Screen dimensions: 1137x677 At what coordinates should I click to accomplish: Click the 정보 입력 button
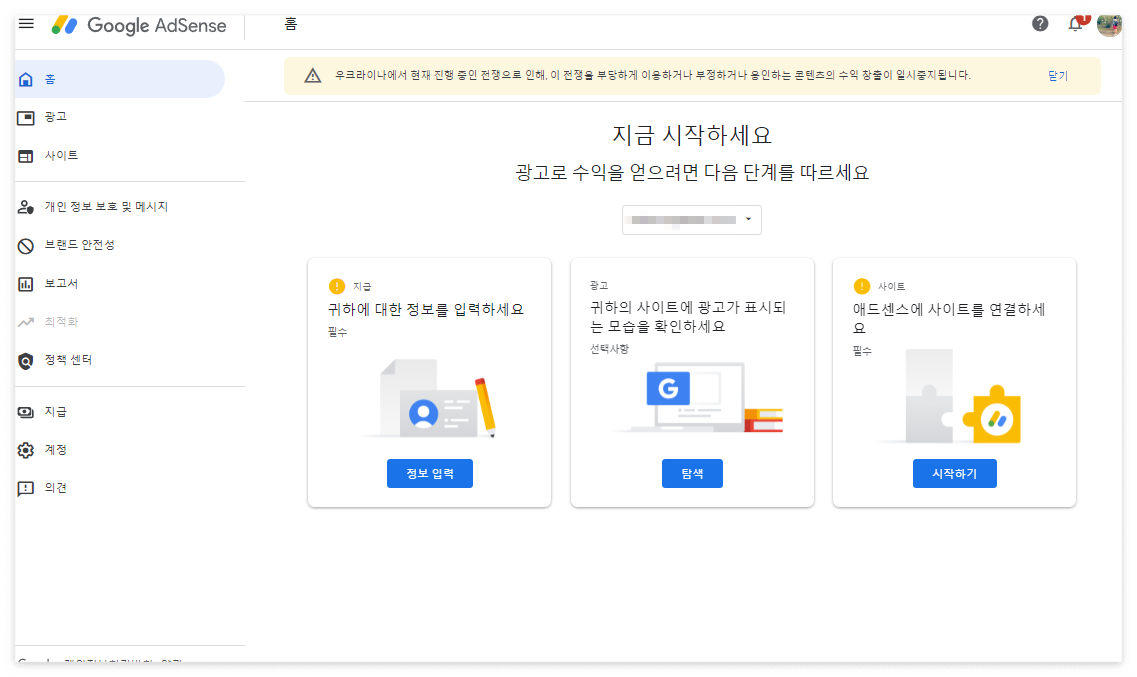pyautogui.click(x=430, y=473)
